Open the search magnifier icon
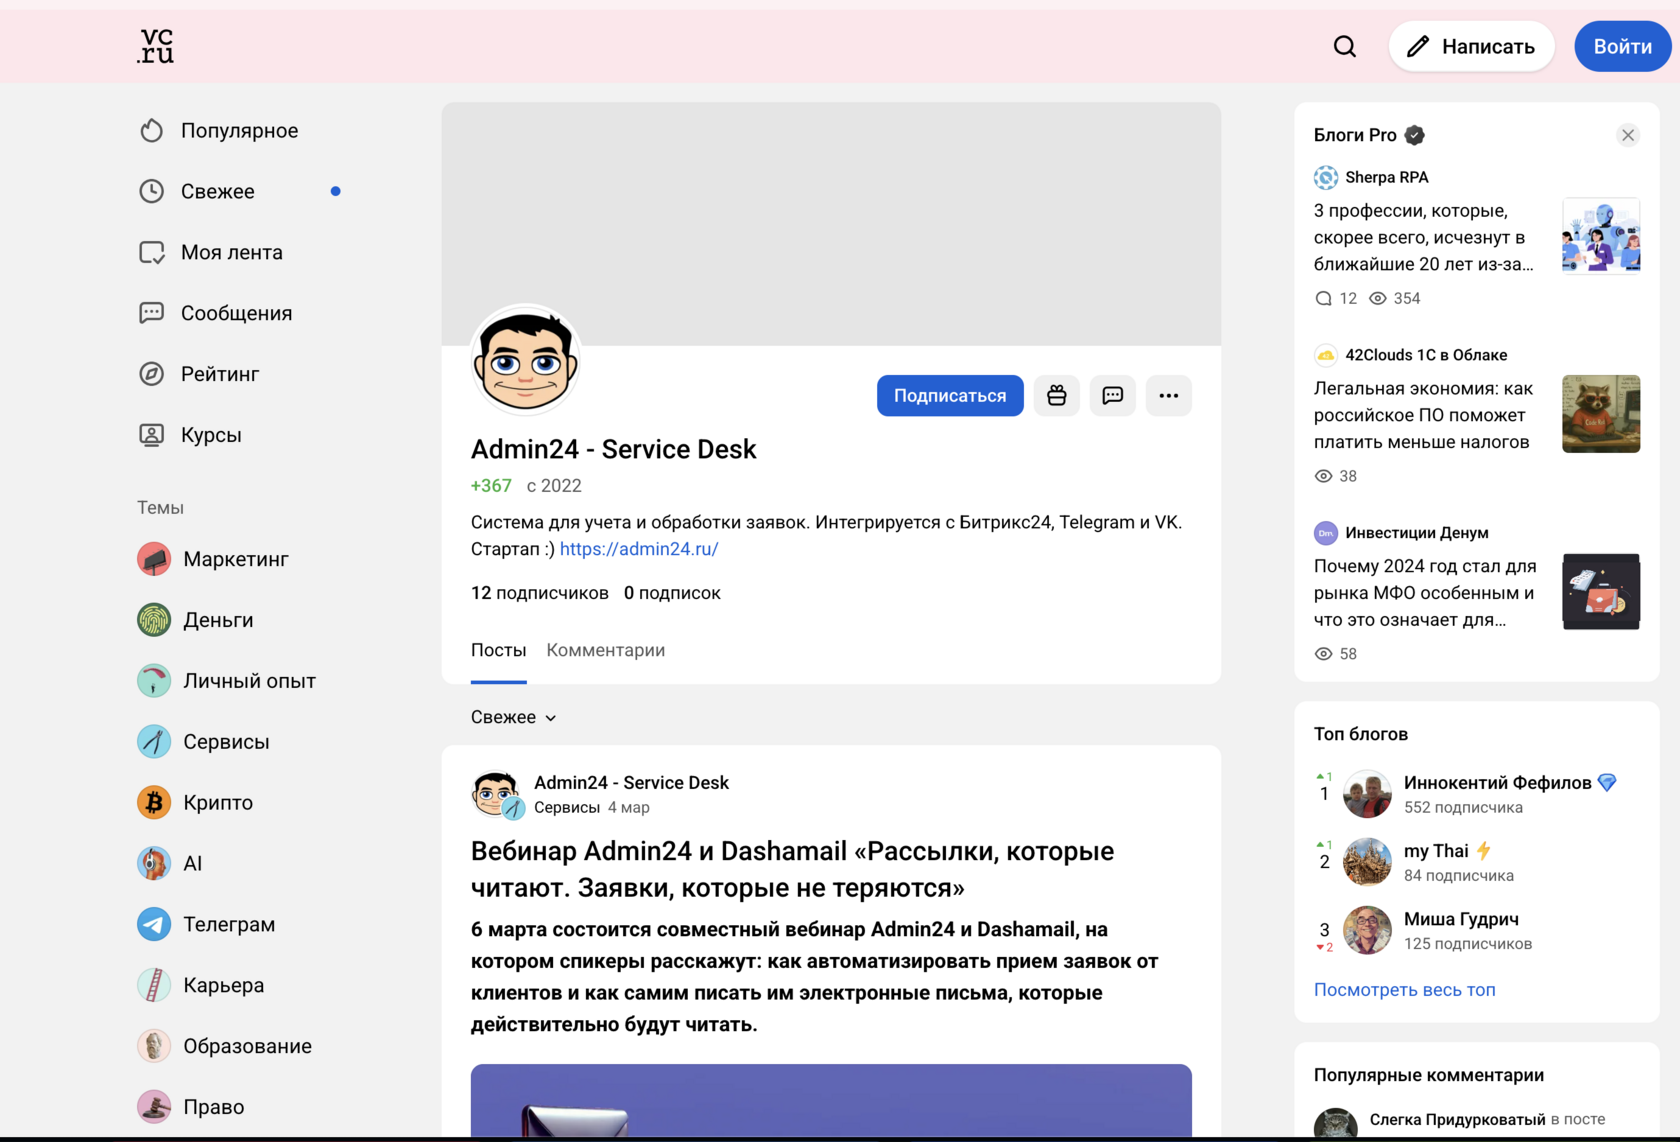Viewport: 1680px width, 1142px height. point(1345,46)
